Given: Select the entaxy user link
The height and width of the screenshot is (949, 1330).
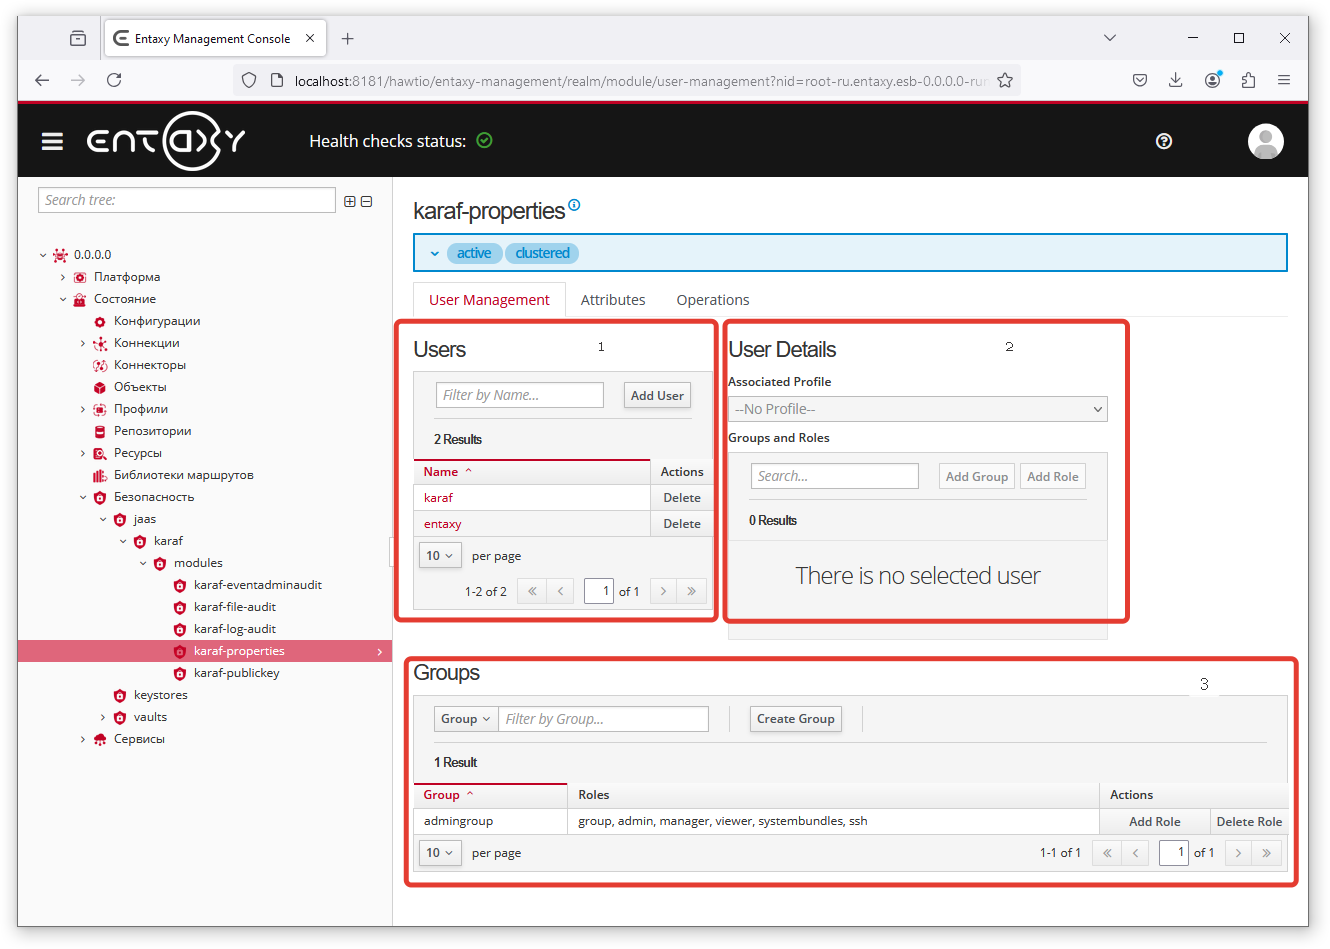Looking at the screenshot, I should 442,524.
